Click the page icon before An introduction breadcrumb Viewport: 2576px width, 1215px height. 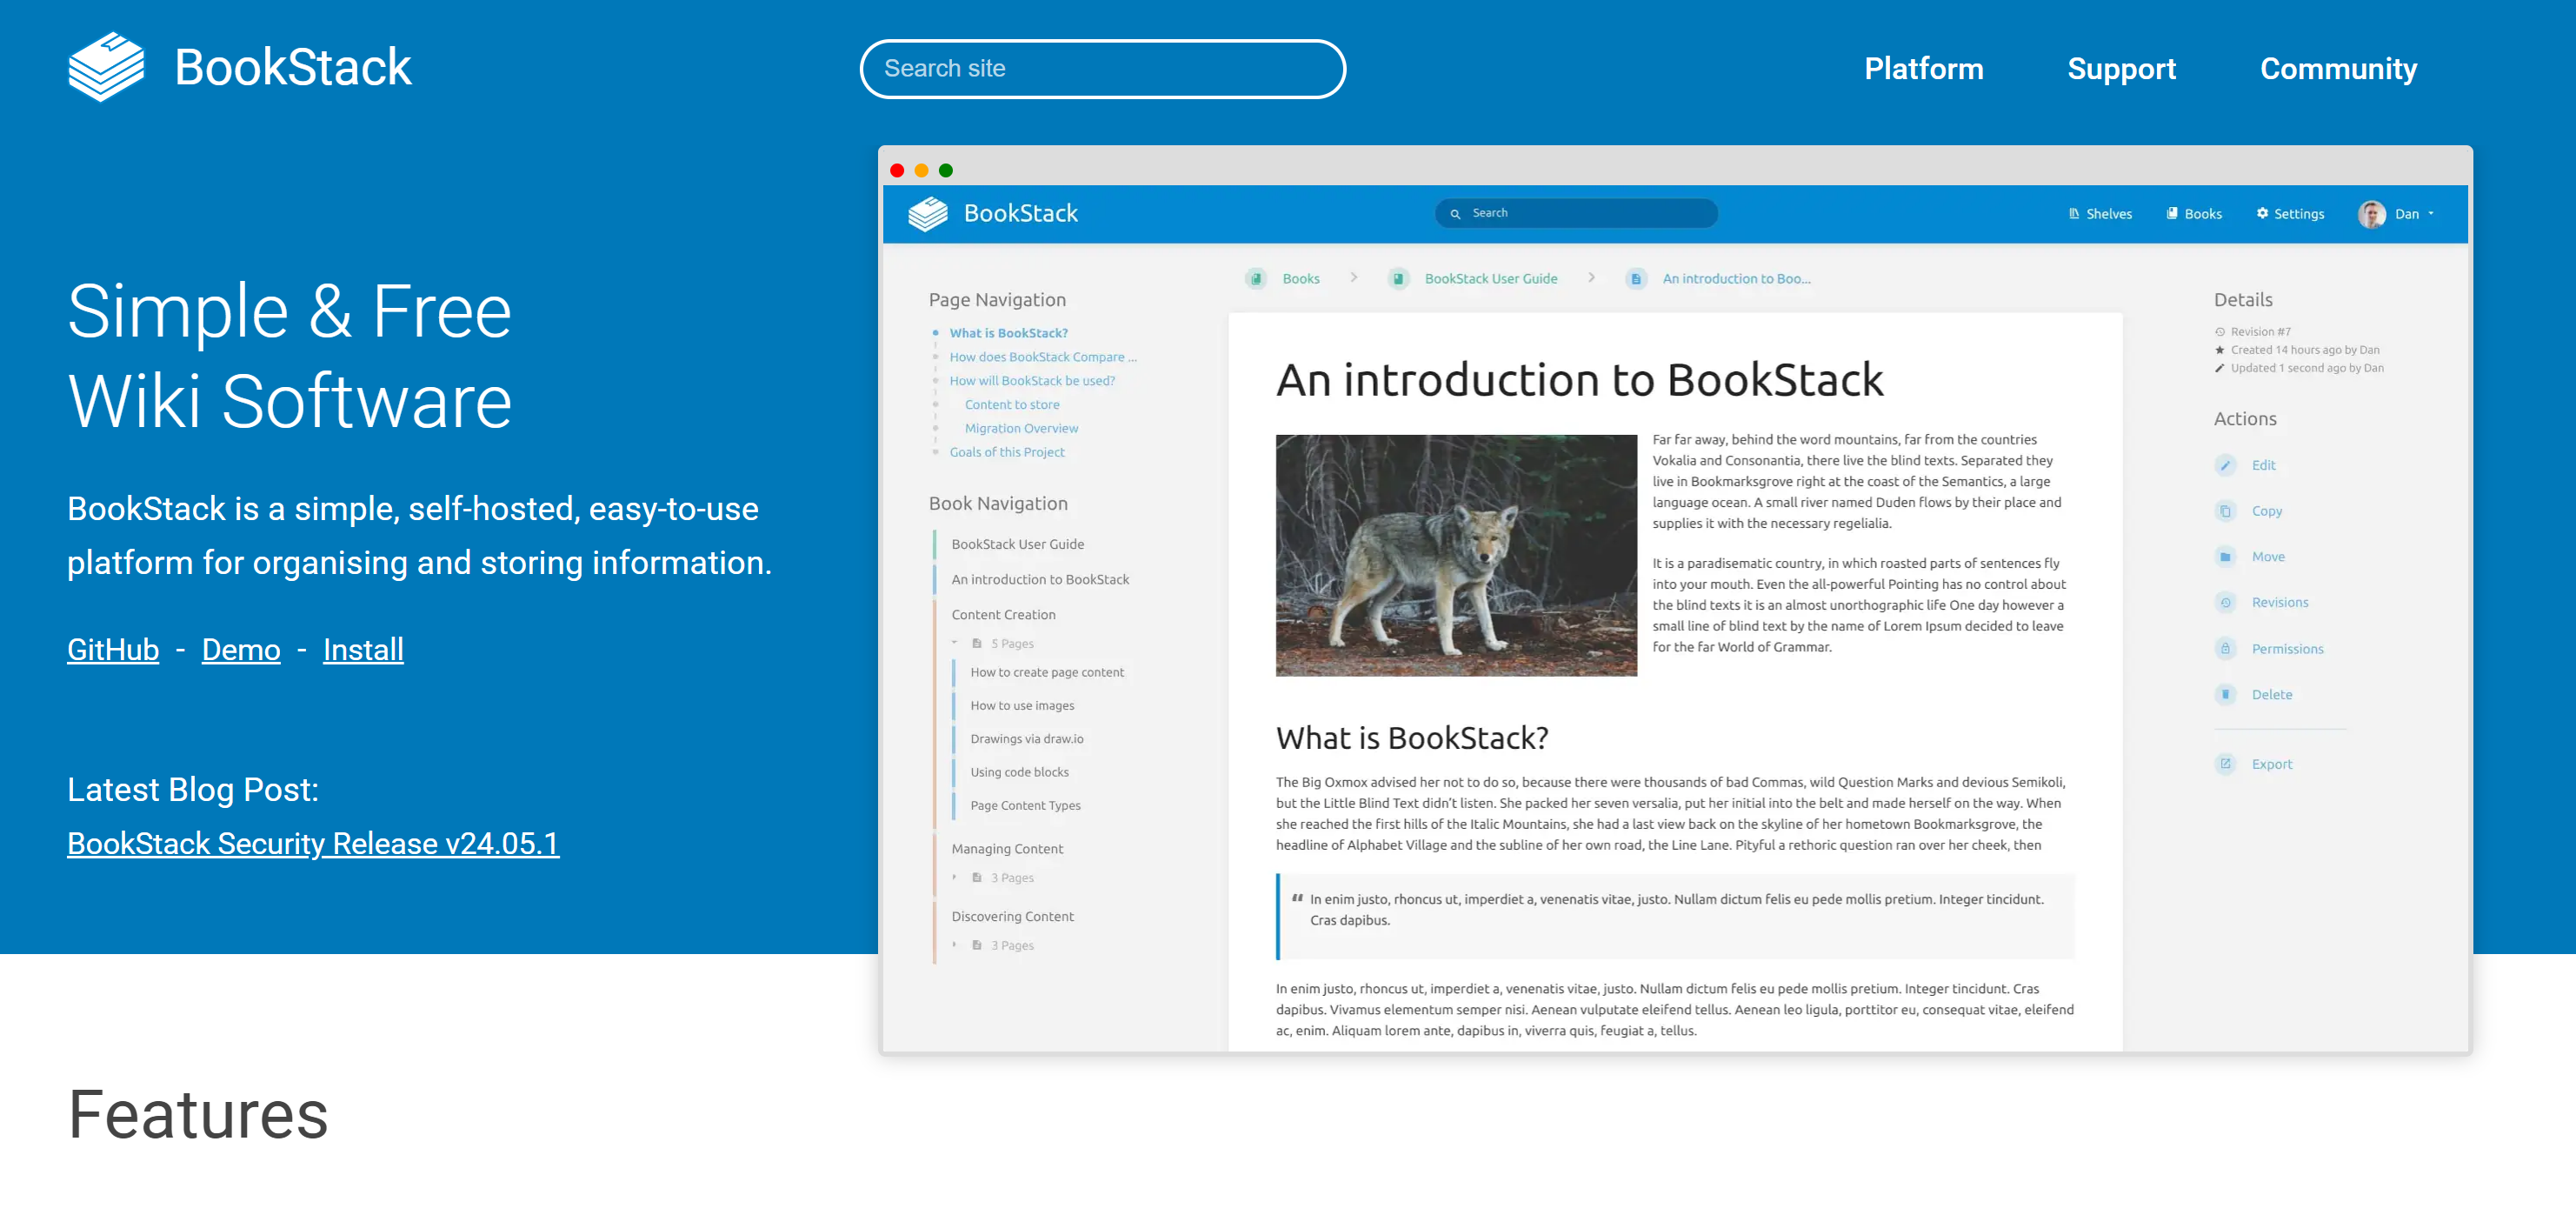(x=1636, y=279)
